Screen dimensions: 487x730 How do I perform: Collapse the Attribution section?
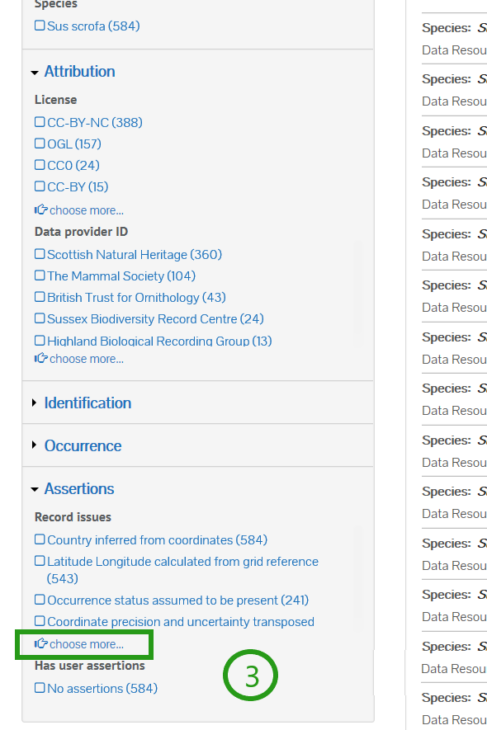click(80, 71)
